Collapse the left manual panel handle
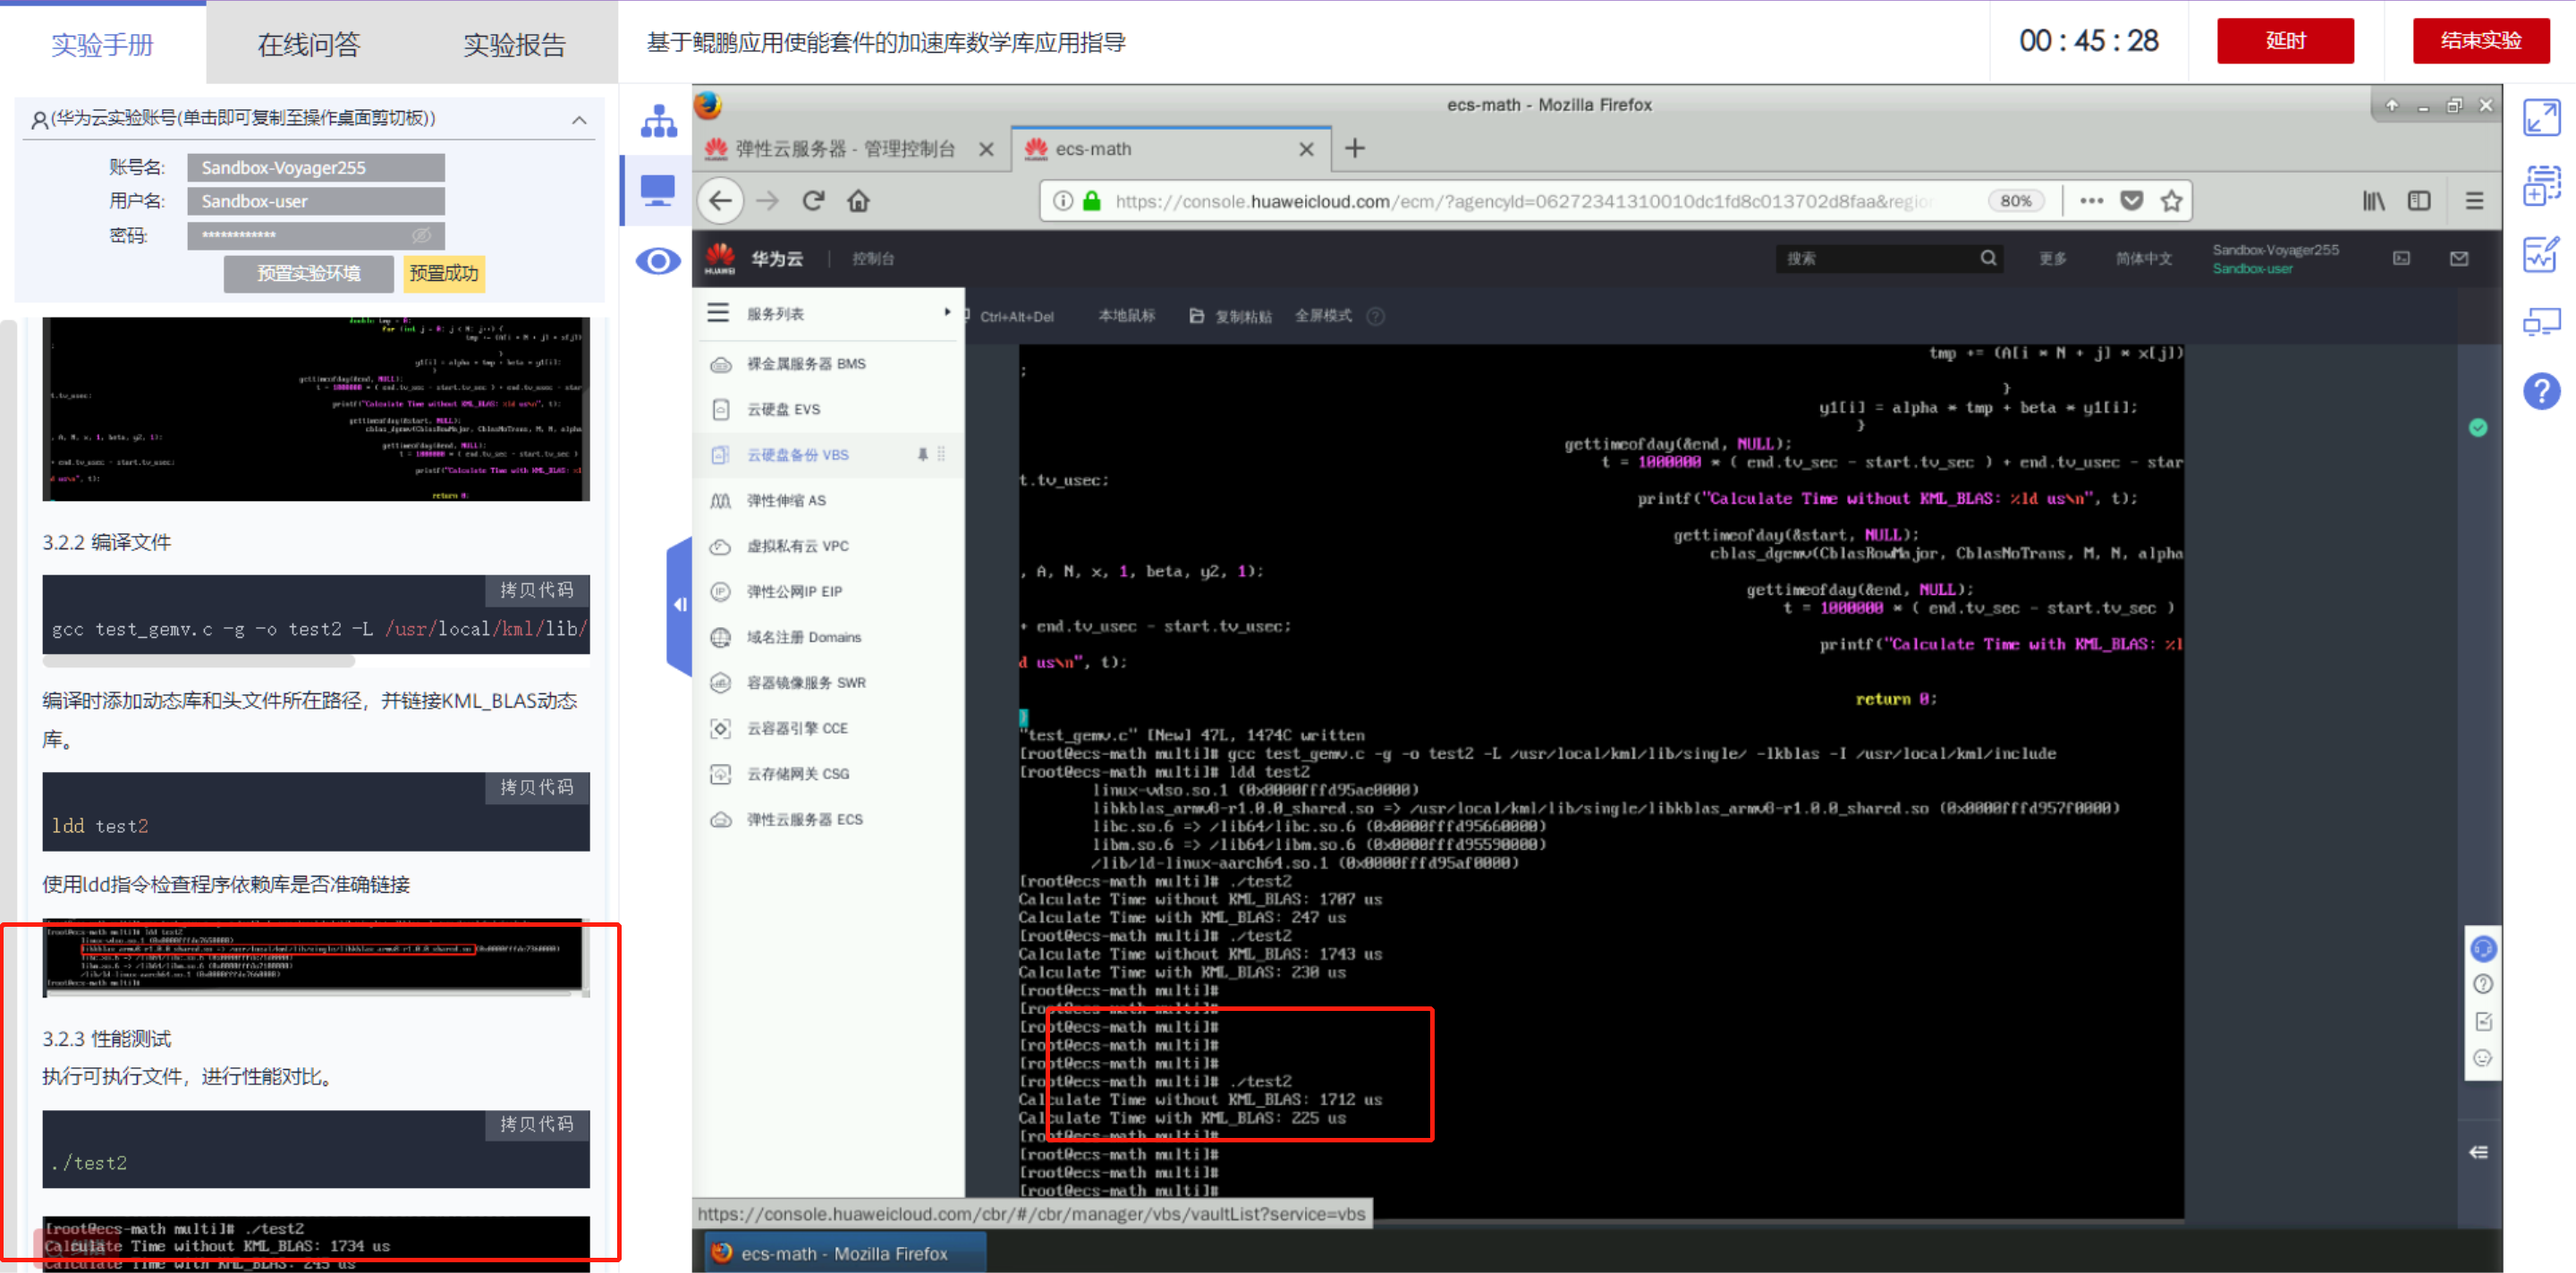This screenshot has width=2576, height=1273. (680, 605)
